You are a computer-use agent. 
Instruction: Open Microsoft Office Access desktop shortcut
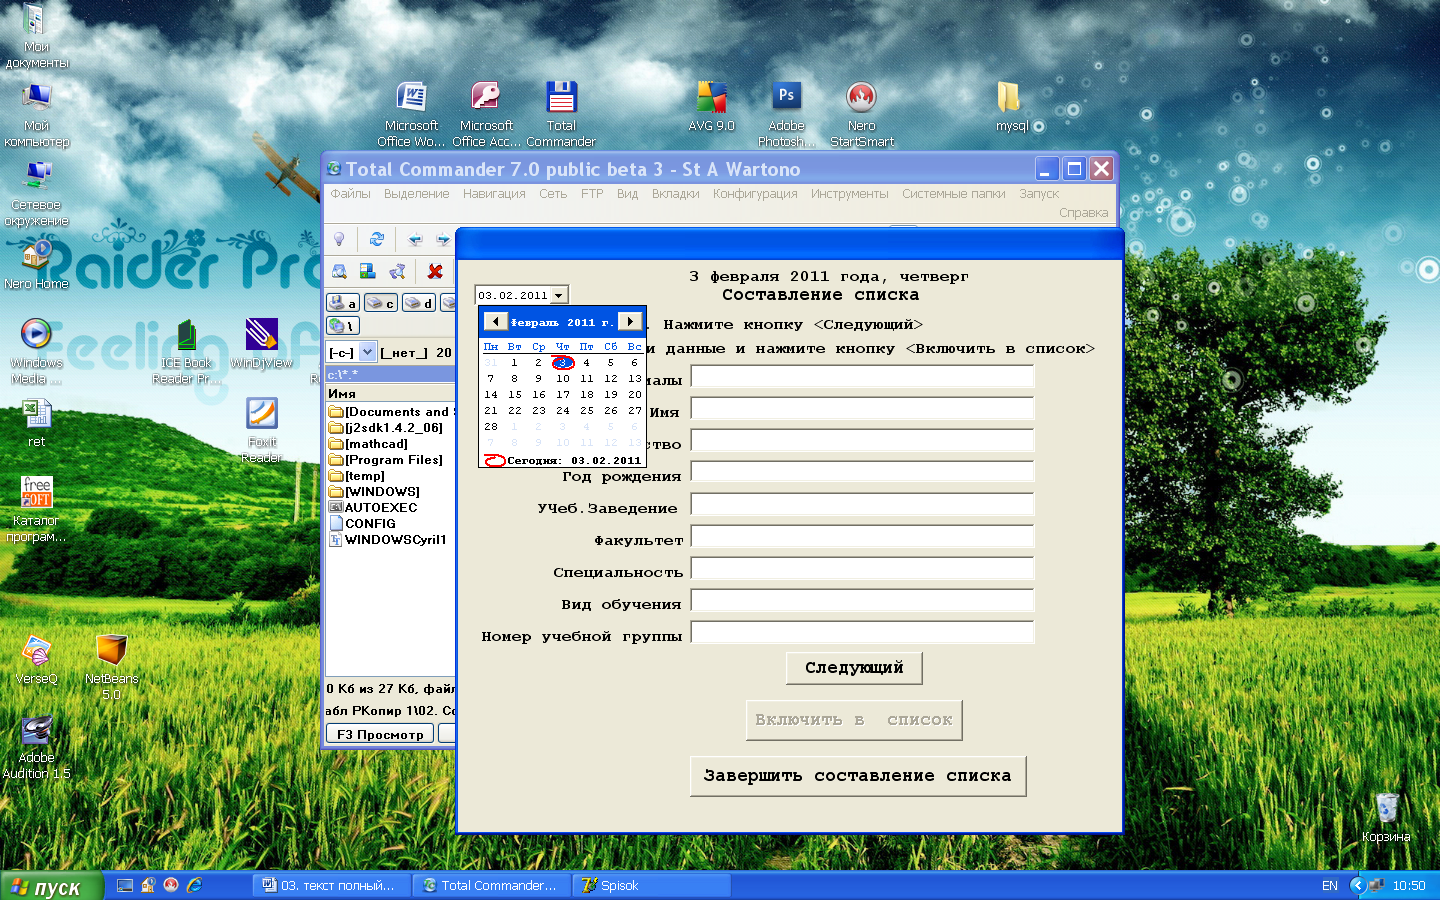pyautogui.click(x=486, y=114)
